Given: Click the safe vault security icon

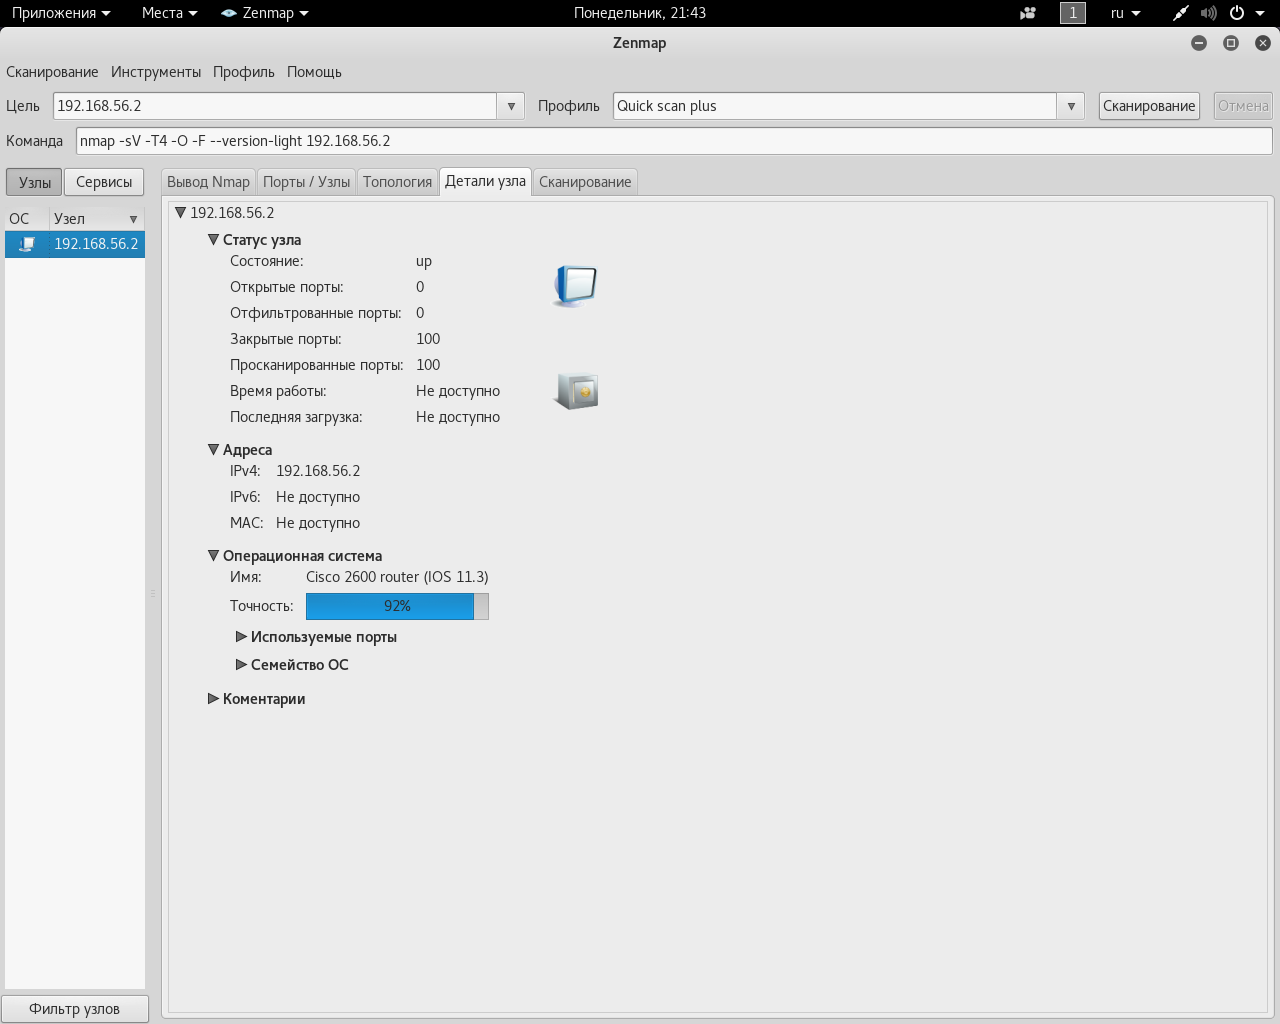Looking at the screenshot, I should point(576,391).
